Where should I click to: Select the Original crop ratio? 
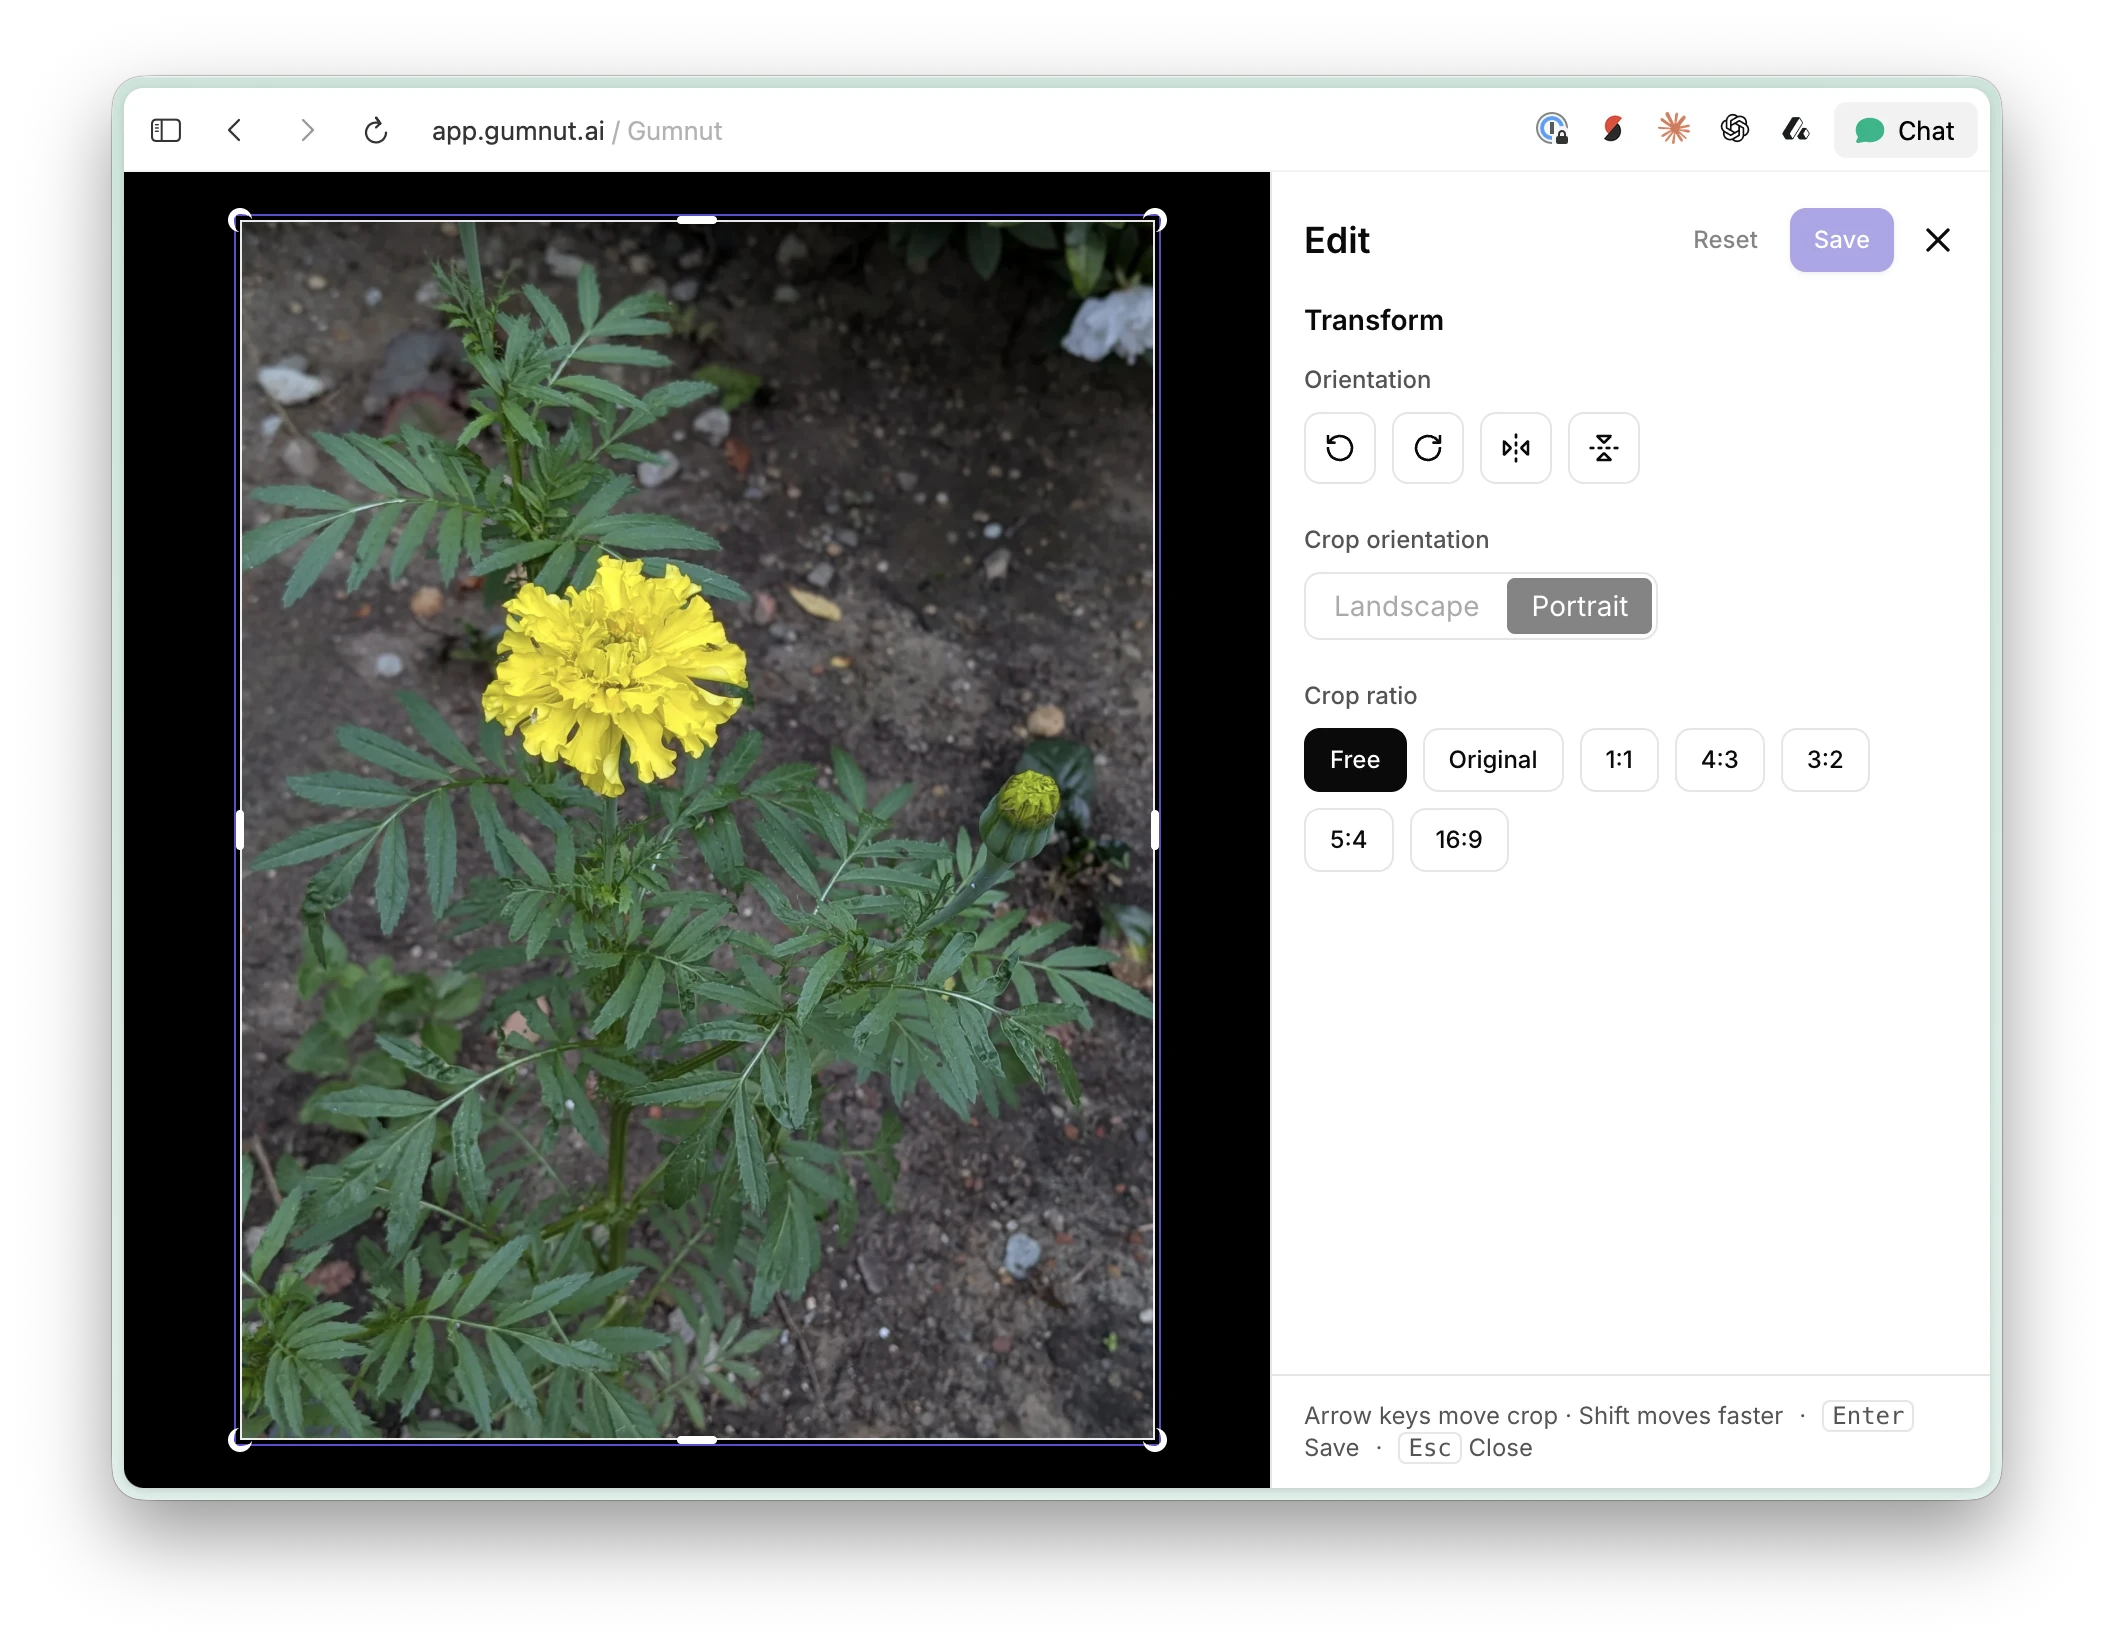point(1493,760)
